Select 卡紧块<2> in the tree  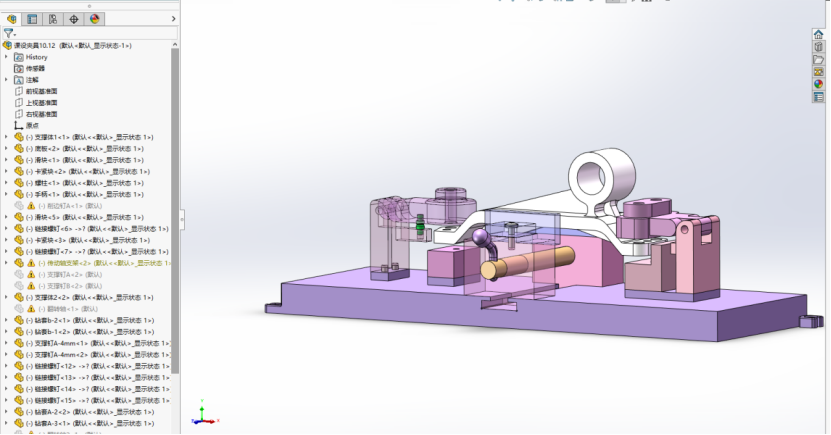click(x=88, y=172)
